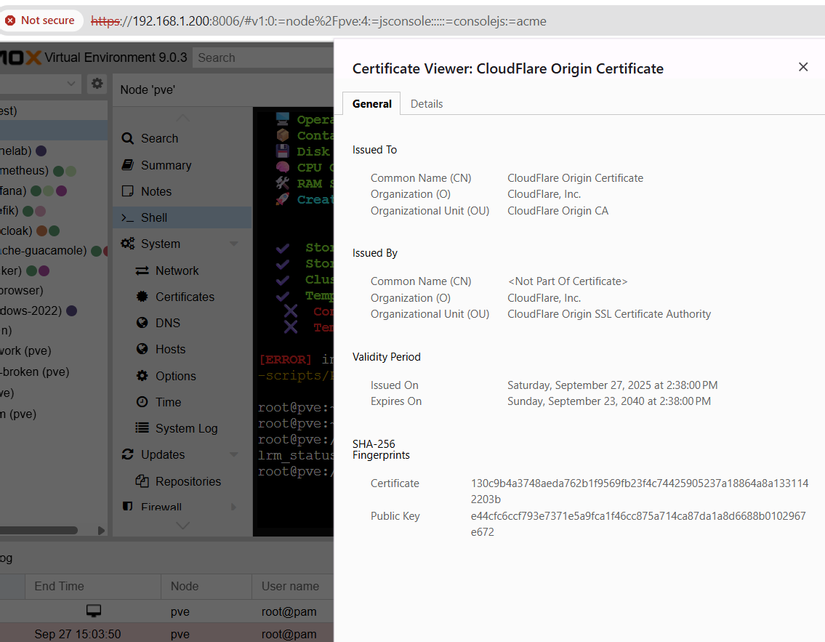Image resolution: width=825 pixels, height=642 pixels.
Task: Click the tree scrollbar right arrow
Action: coord(101,530)
